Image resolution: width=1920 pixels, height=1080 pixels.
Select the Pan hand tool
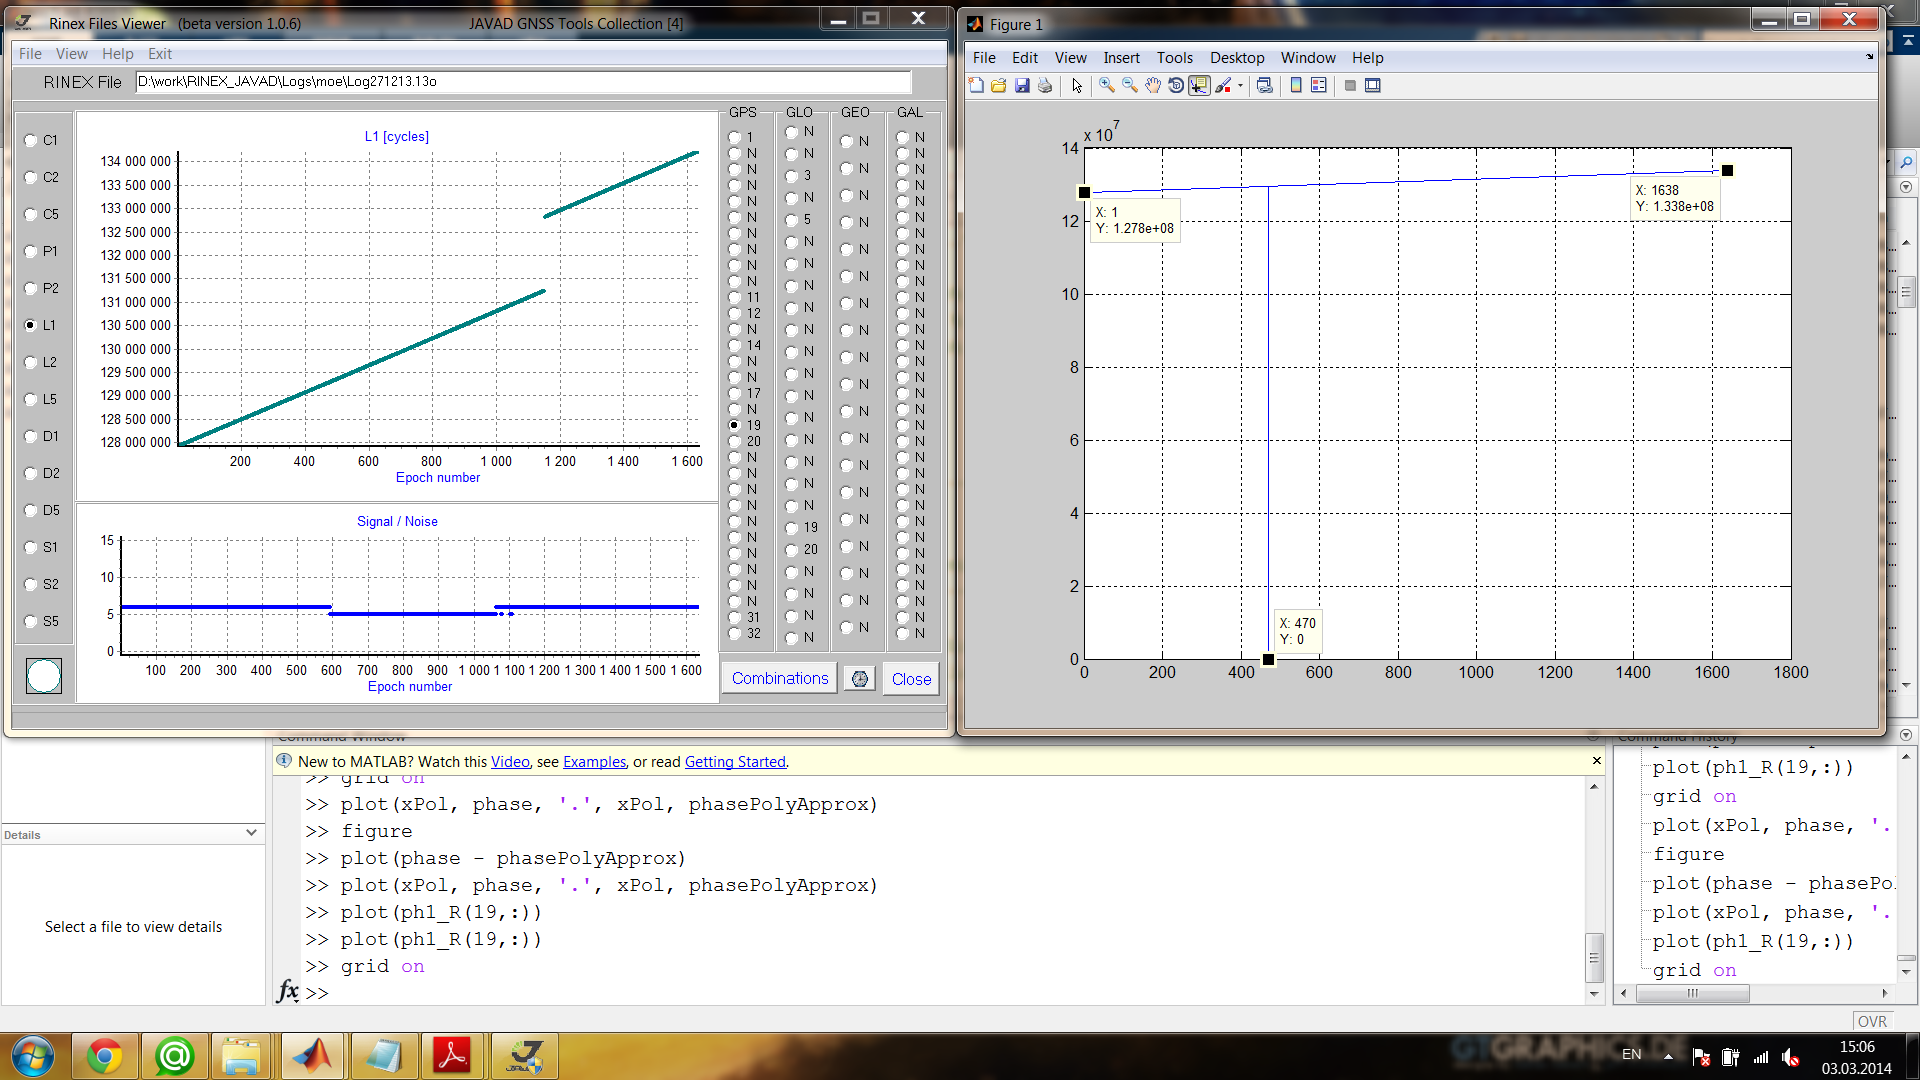1153,86
